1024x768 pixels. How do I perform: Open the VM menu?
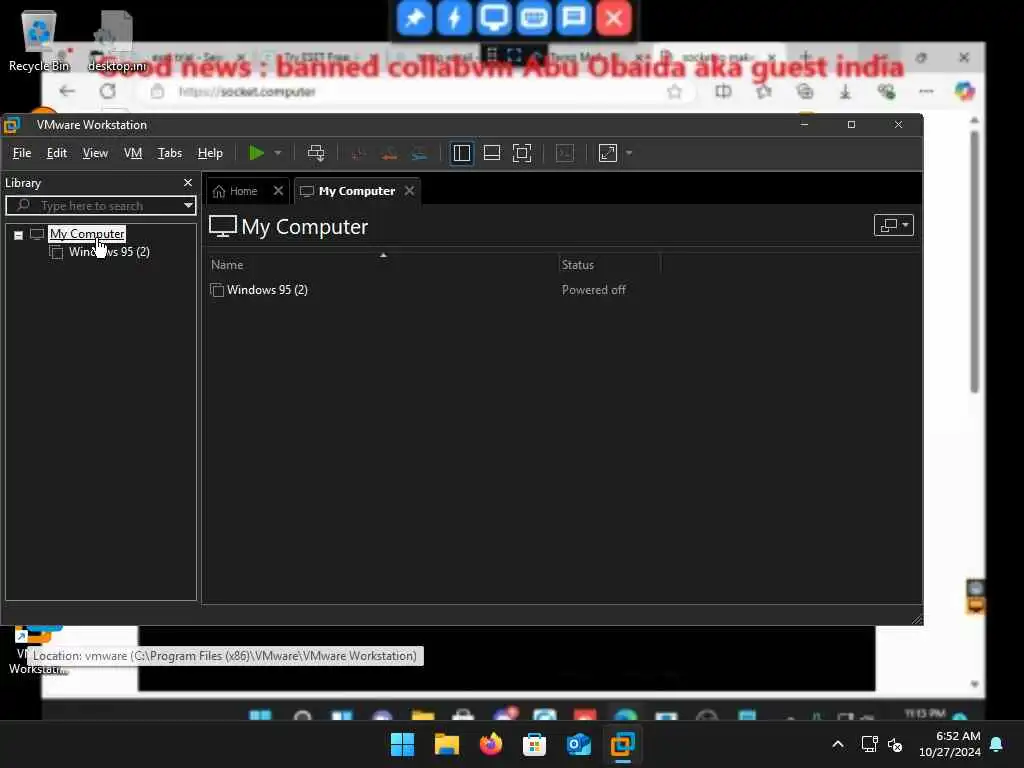[133, 153]
